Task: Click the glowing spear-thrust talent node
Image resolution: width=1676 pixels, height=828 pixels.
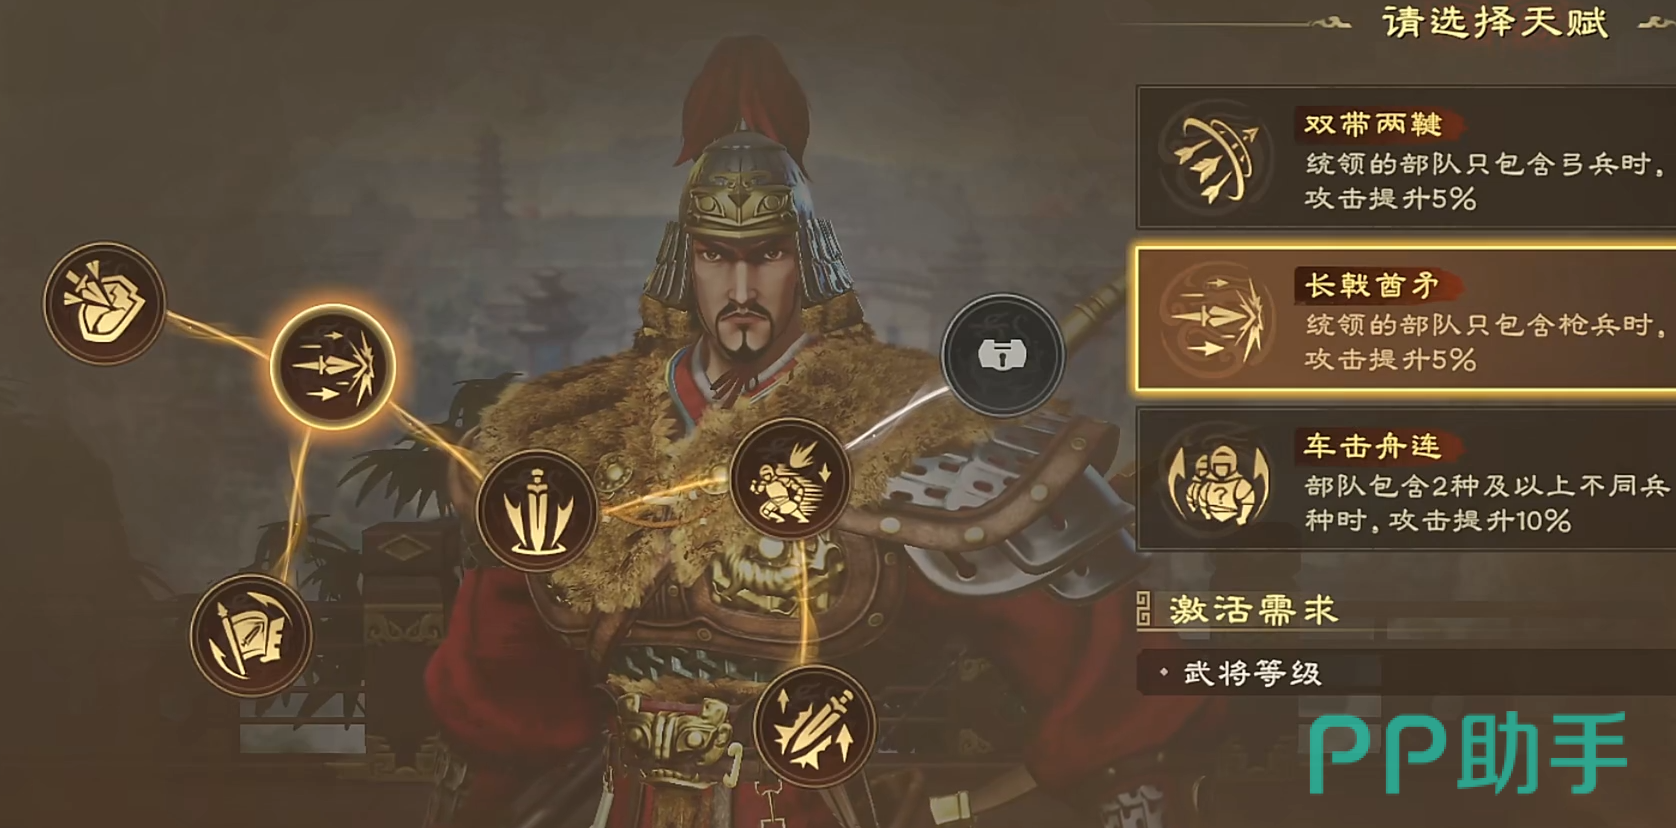Action: [333, 367]
